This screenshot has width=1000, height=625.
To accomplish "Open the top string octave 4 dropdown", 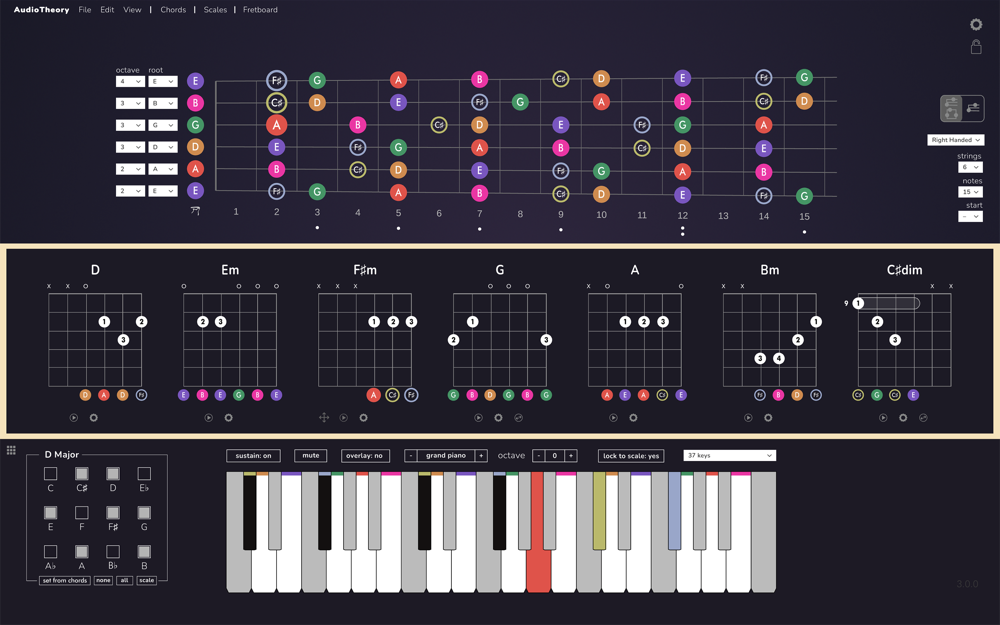I will pos(130,82).
